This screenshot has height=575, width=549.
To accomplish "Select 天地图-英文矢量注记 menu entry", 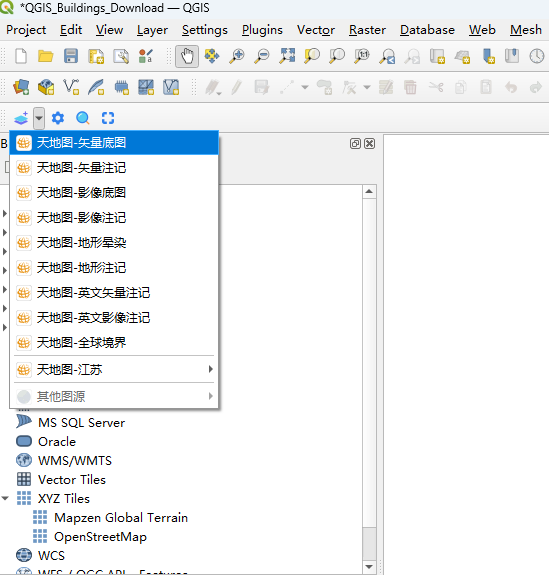I will [114, 293].
